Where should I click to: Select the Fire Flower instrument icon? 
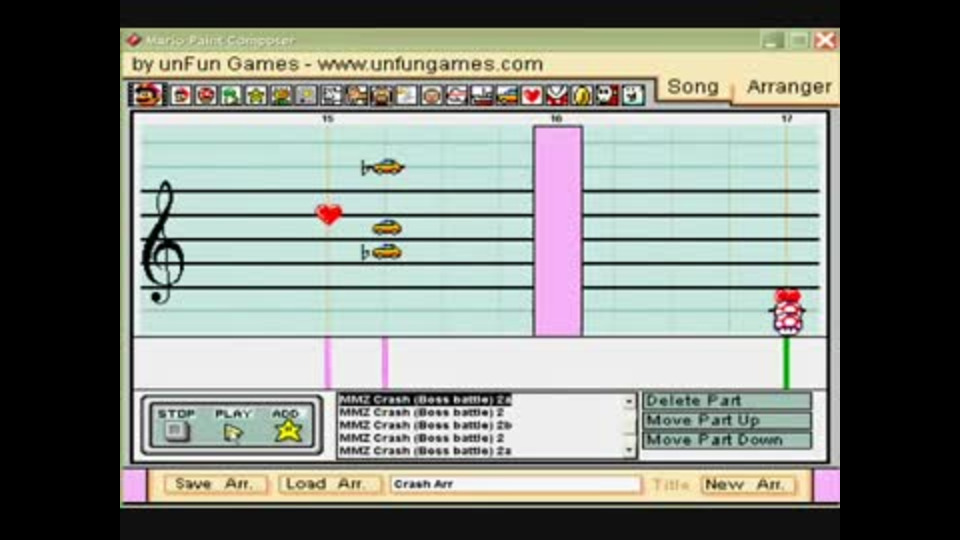[x=282, y=96]
